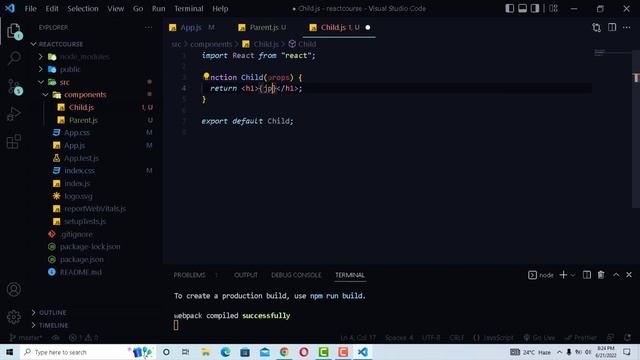This screenshot has width=640, height=360.
Task: Expand the OUTLINE section
Action: click(x=33, y=312)
